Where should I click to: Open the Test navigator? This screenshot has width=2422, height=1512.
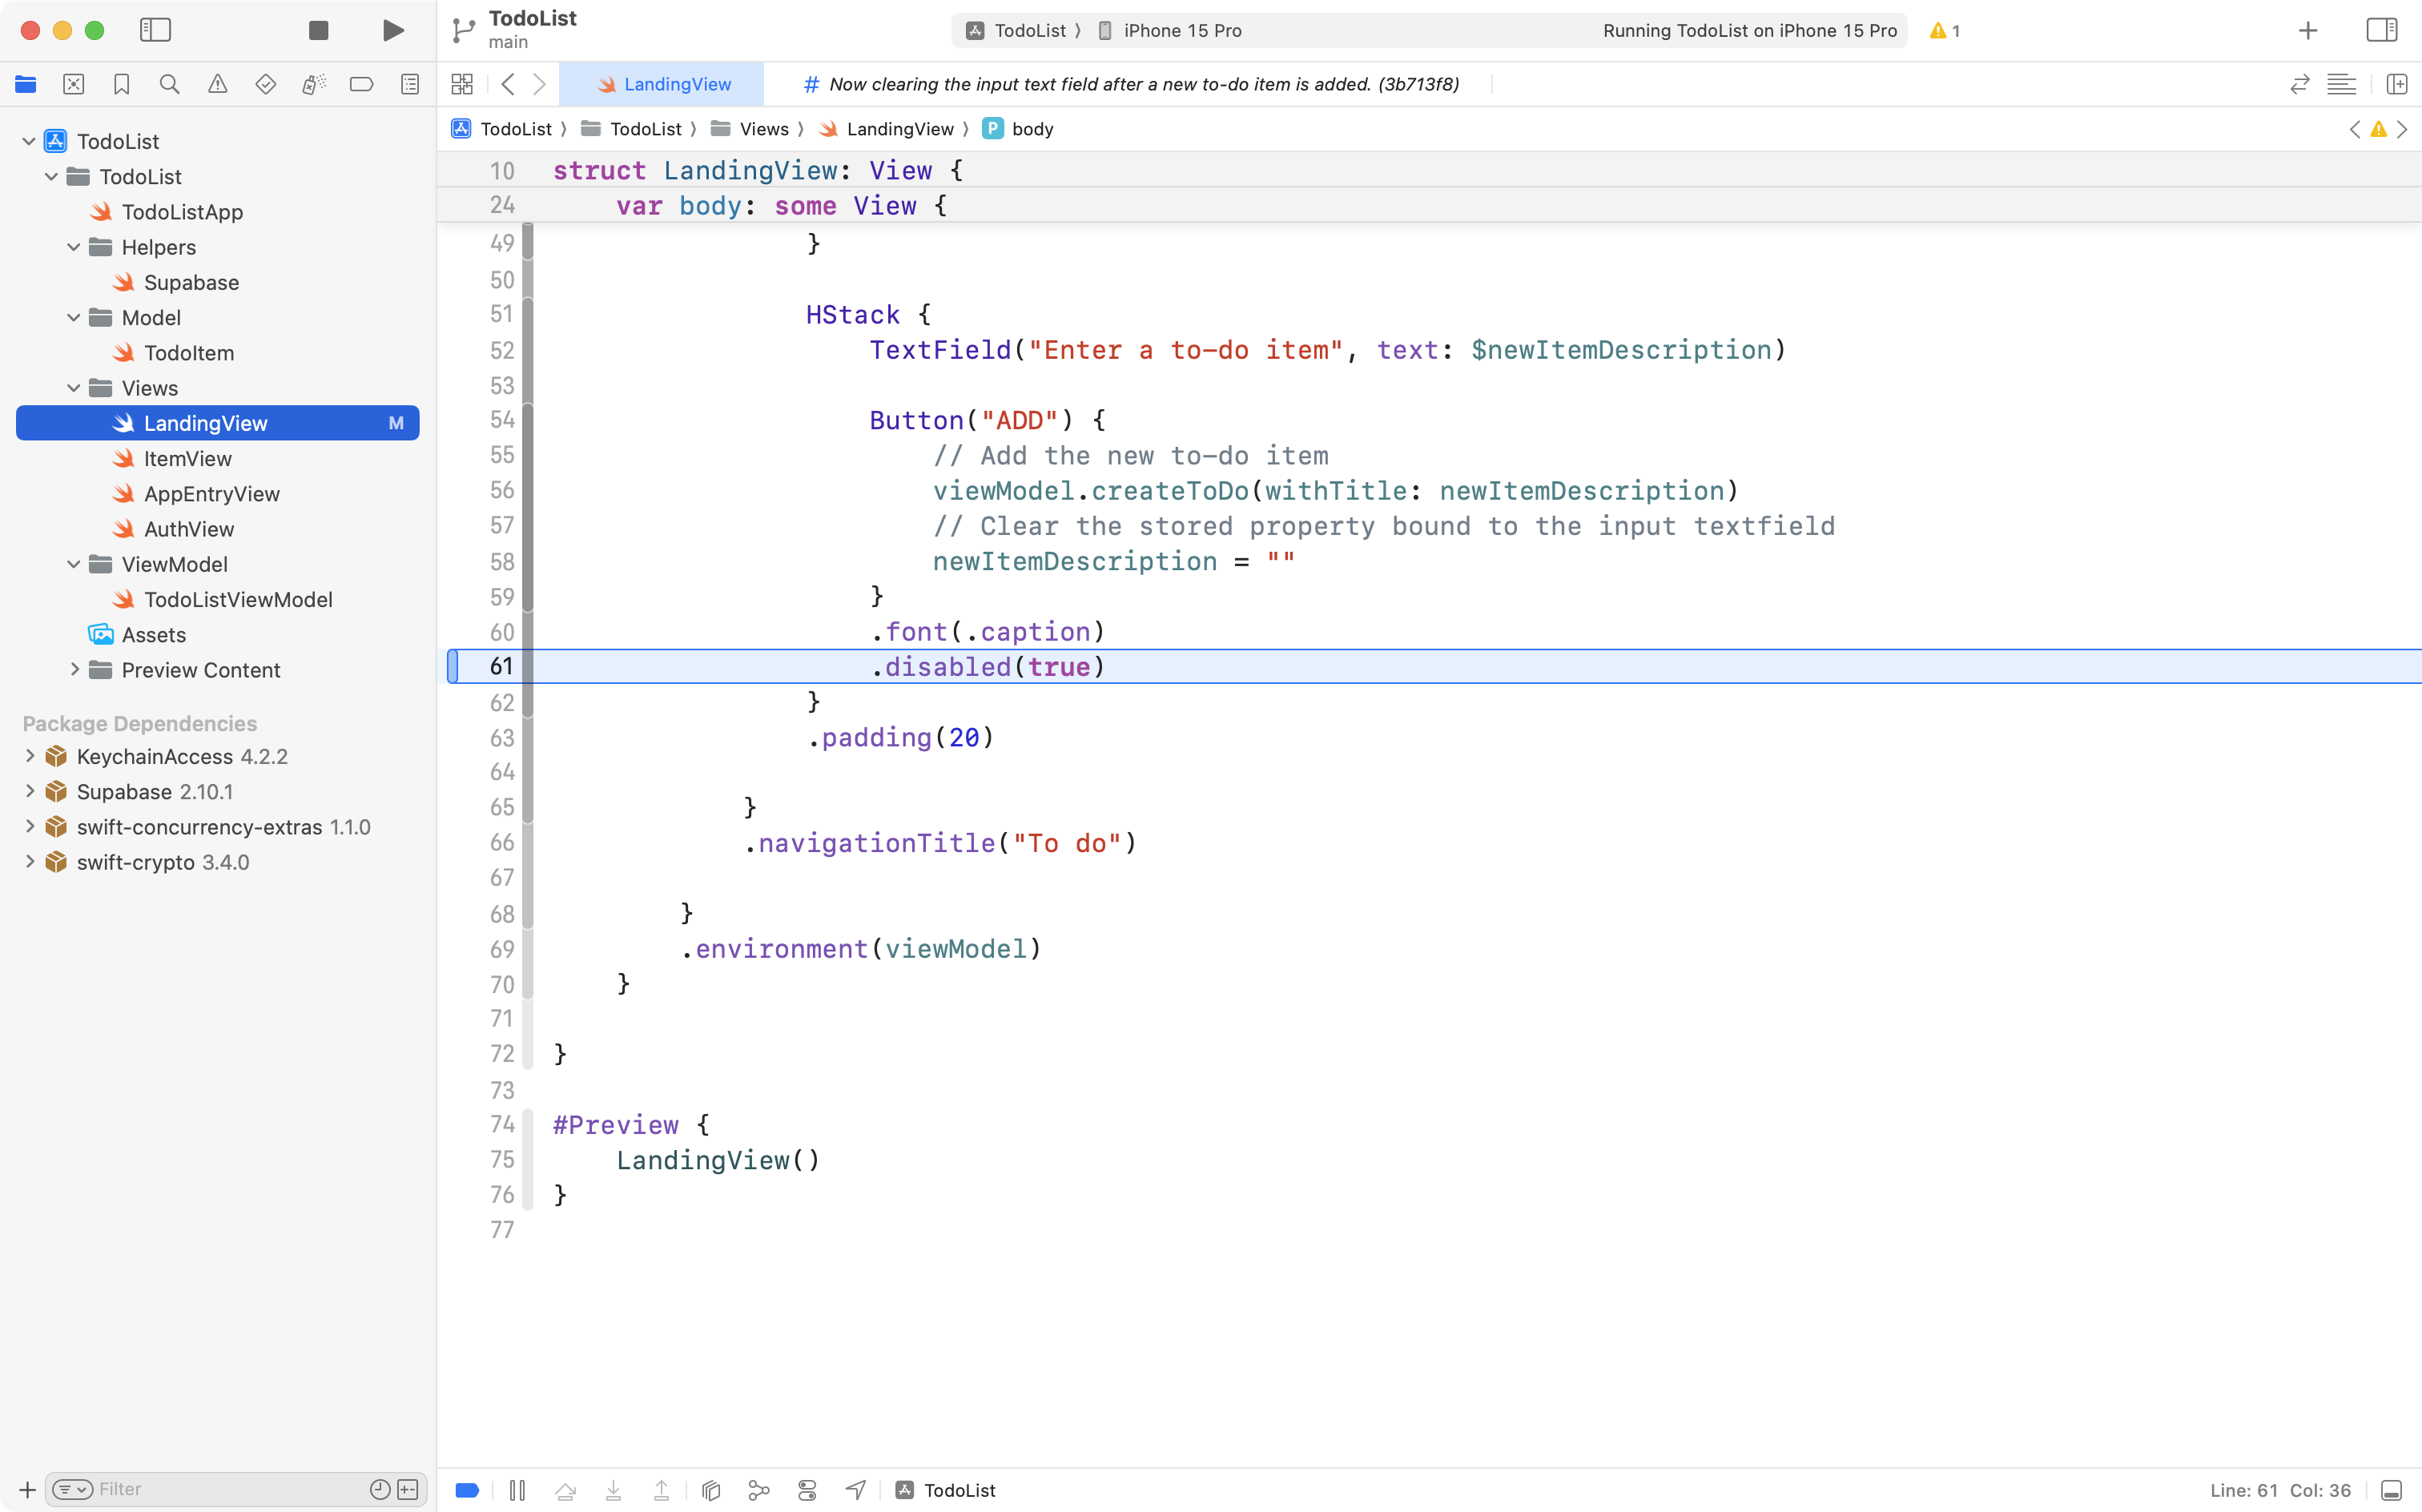click(x=266, y=84)
